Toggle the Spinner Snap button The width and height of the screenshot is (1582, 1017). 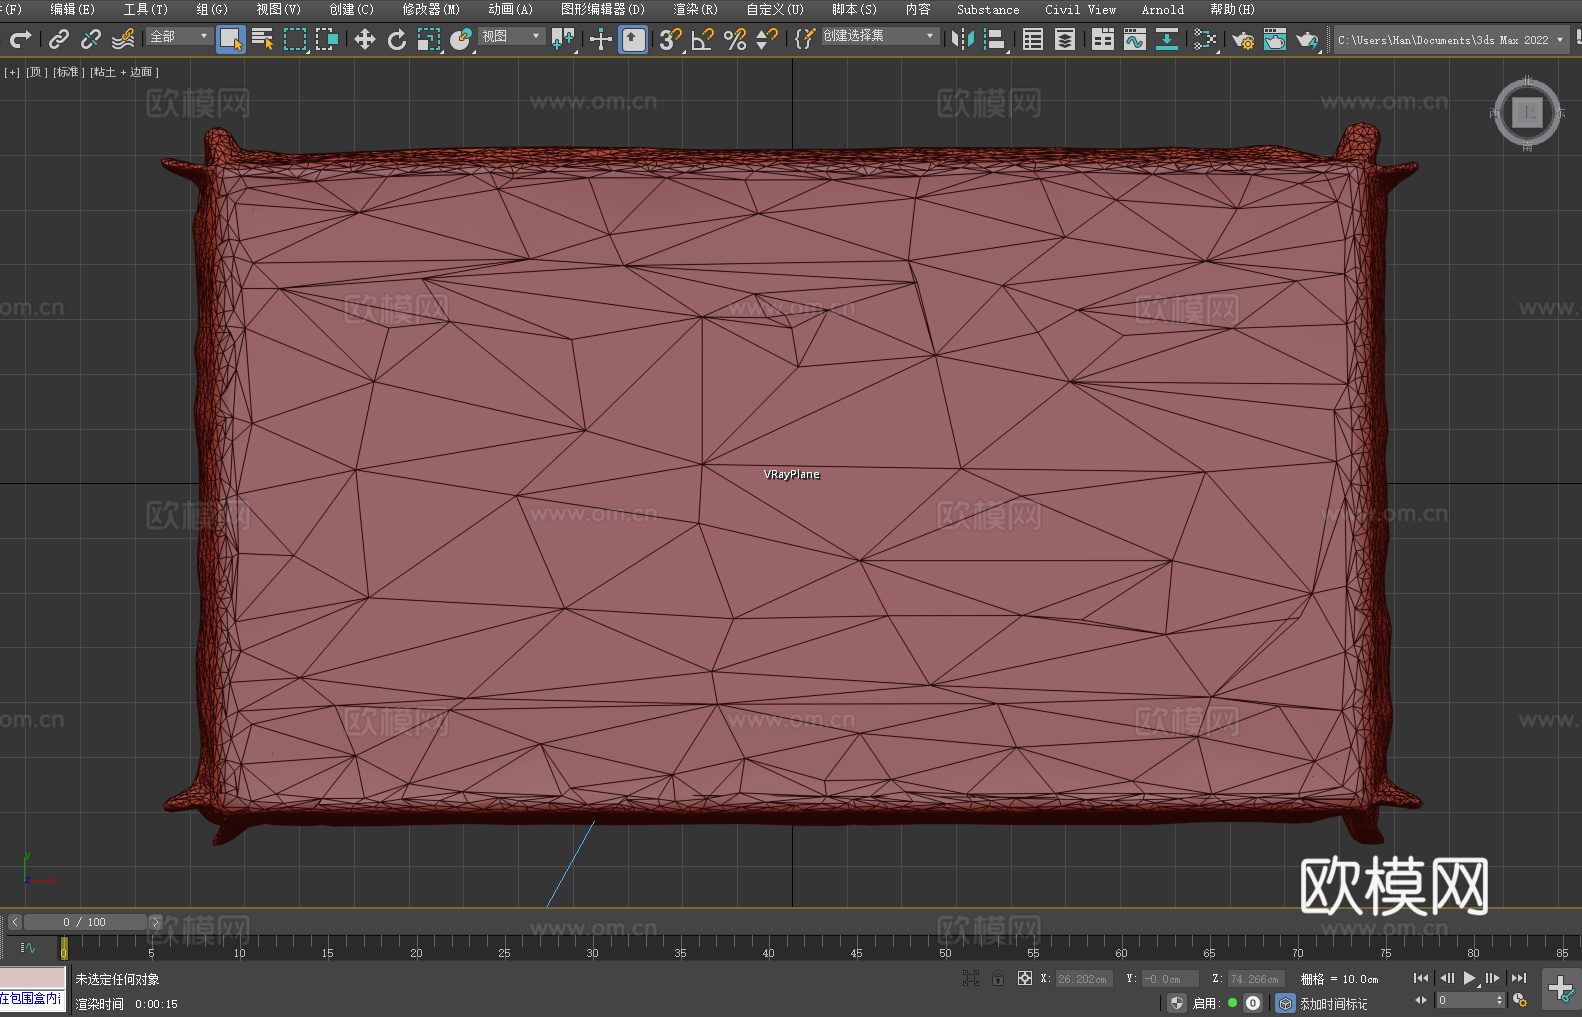pyautogui.click(x=767, y=39)
